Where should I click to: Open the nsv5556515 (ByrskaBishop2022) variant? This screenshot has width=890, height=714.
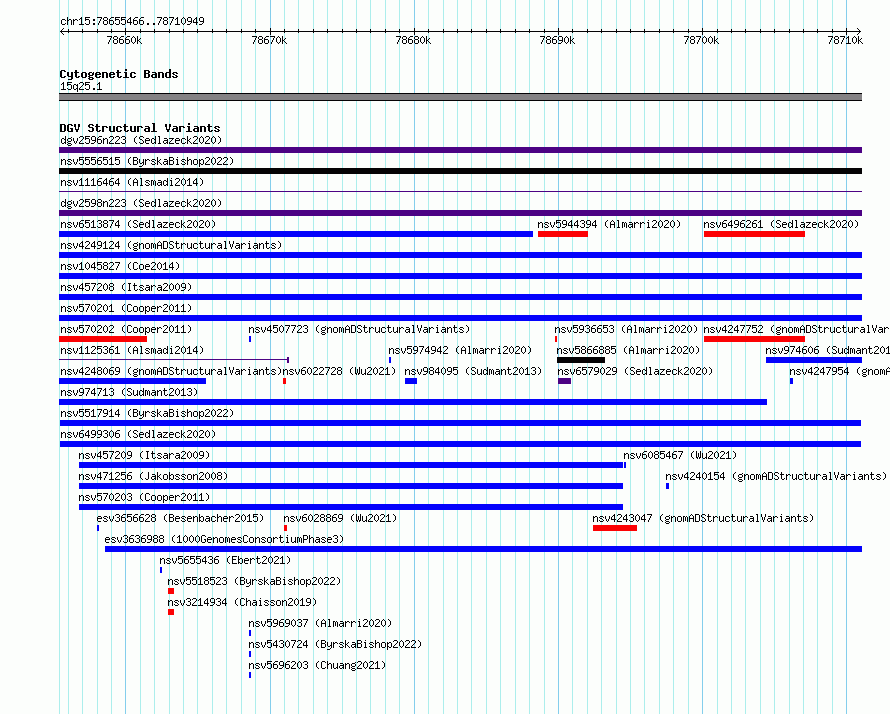pyautogui.click(x=147, y=161)
